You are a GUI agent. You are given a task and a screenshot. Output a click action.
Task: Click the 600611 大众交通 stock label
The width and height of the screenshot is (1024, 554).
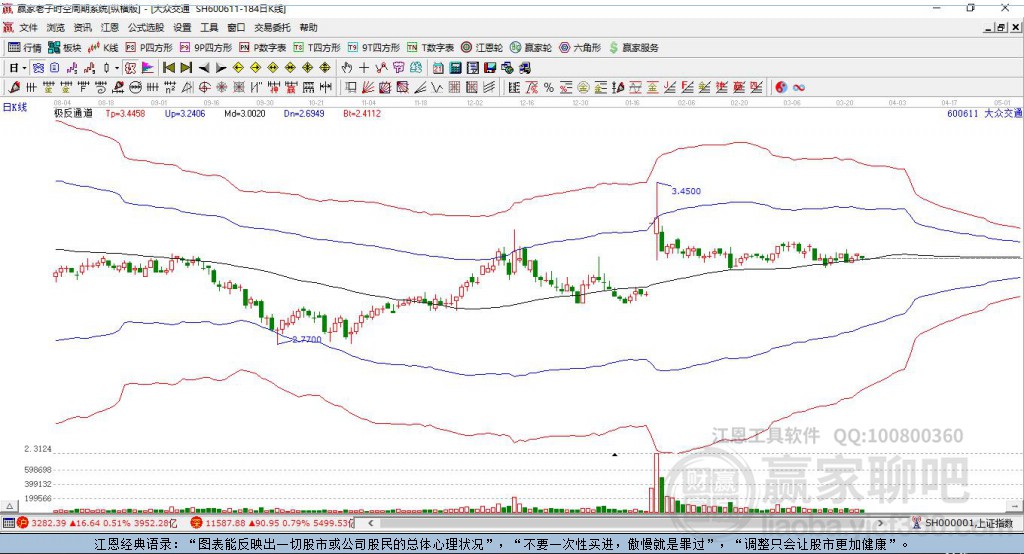[984, 113]
